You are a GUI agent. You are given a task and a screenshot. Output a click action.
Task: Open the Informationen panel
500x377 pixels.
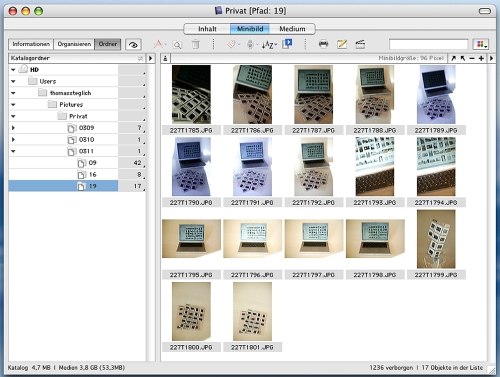coord(31,44)
